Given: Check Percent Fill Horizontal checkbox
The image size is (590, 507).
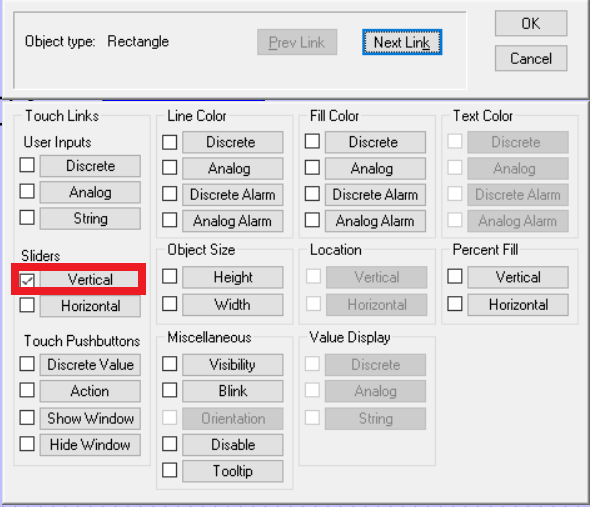Looking at the screenshot, I should pyautogui.click(x=455, y=304).
